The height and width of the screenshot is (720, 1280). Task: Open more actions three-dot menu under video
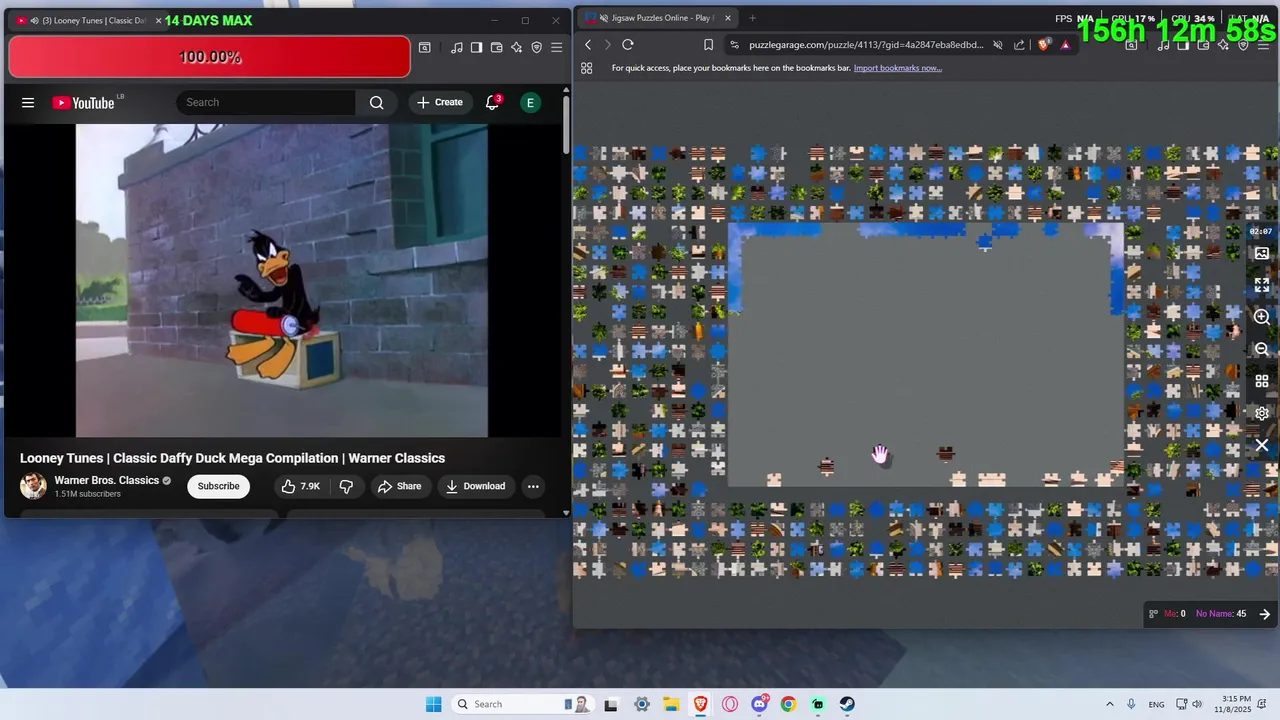(533, 486)
